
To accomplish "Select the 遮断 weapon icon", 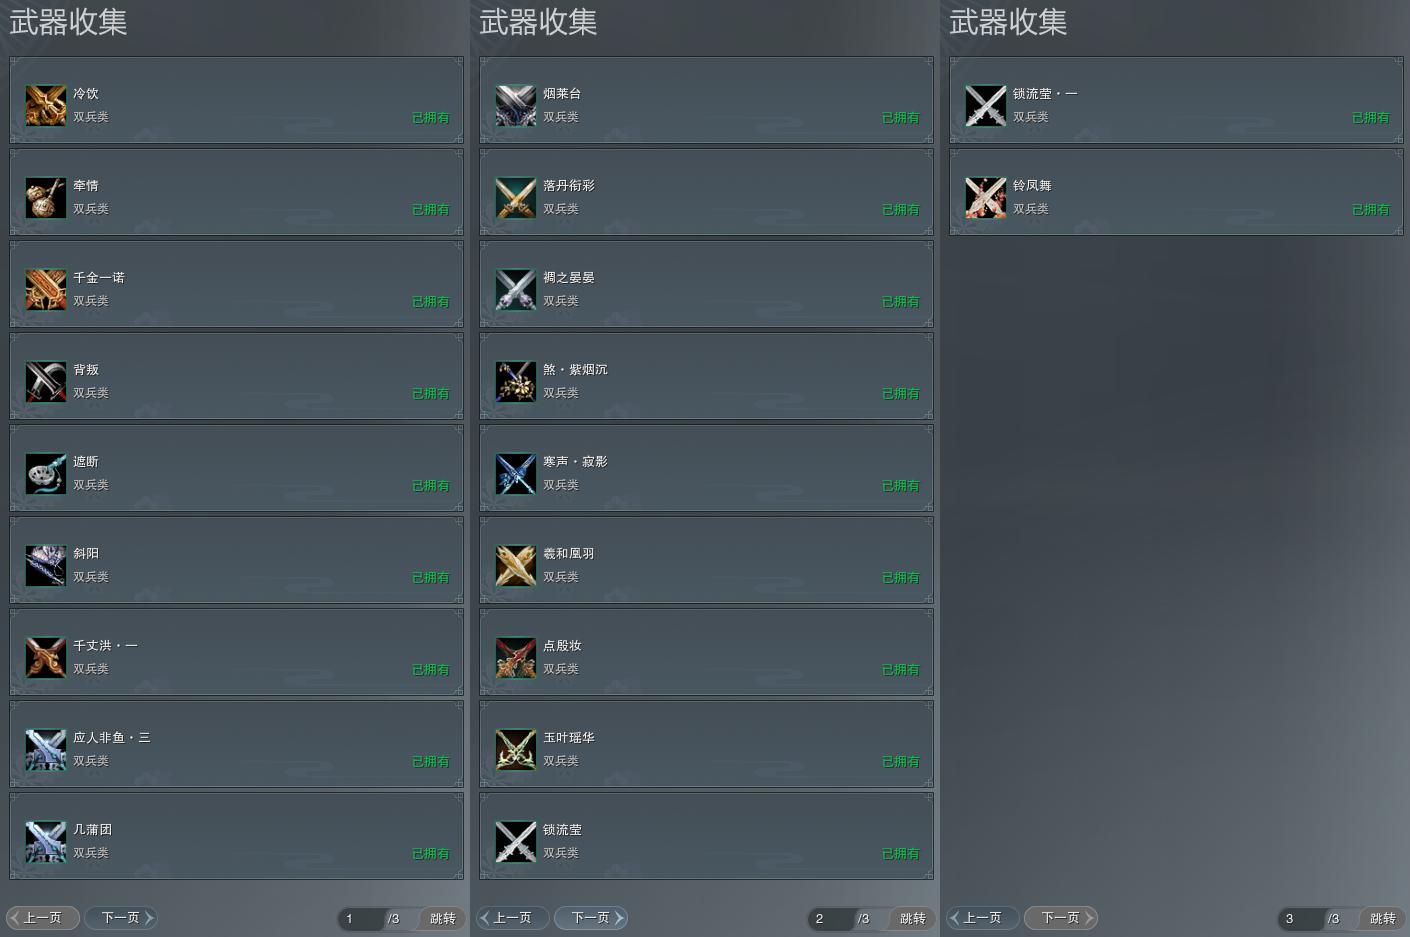I will click(x=46, y=473).
